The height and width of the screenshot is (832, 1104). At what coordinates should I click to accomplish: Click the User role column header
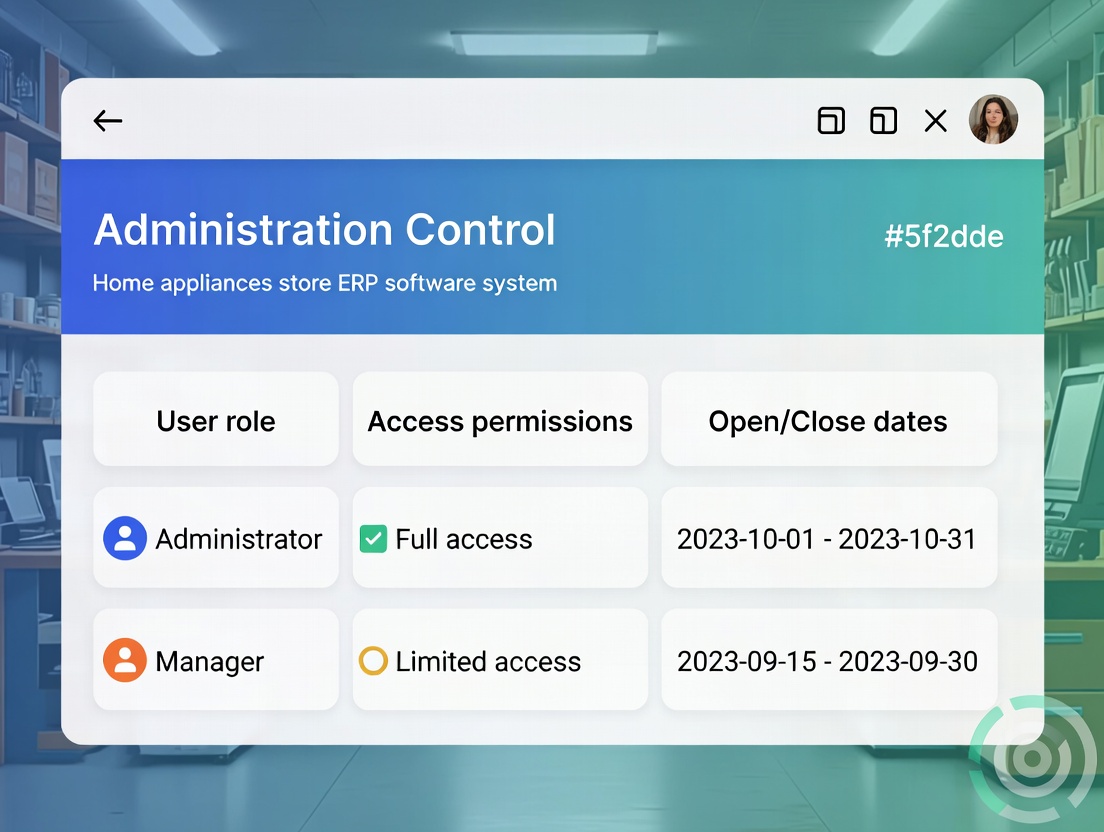tap(216, 421)
